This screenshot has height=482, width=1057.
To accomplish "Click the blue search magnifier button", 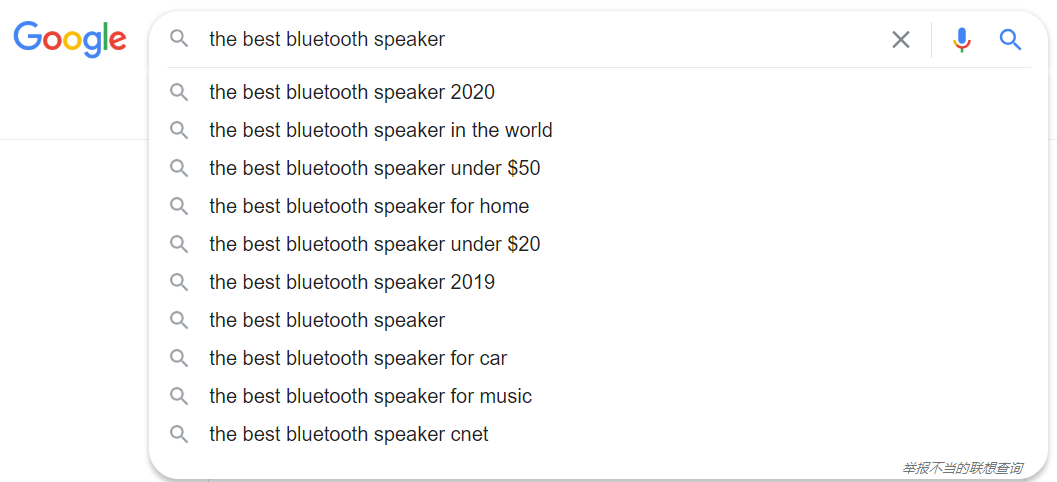I will pyautogui.click(x=1010, y=40).
